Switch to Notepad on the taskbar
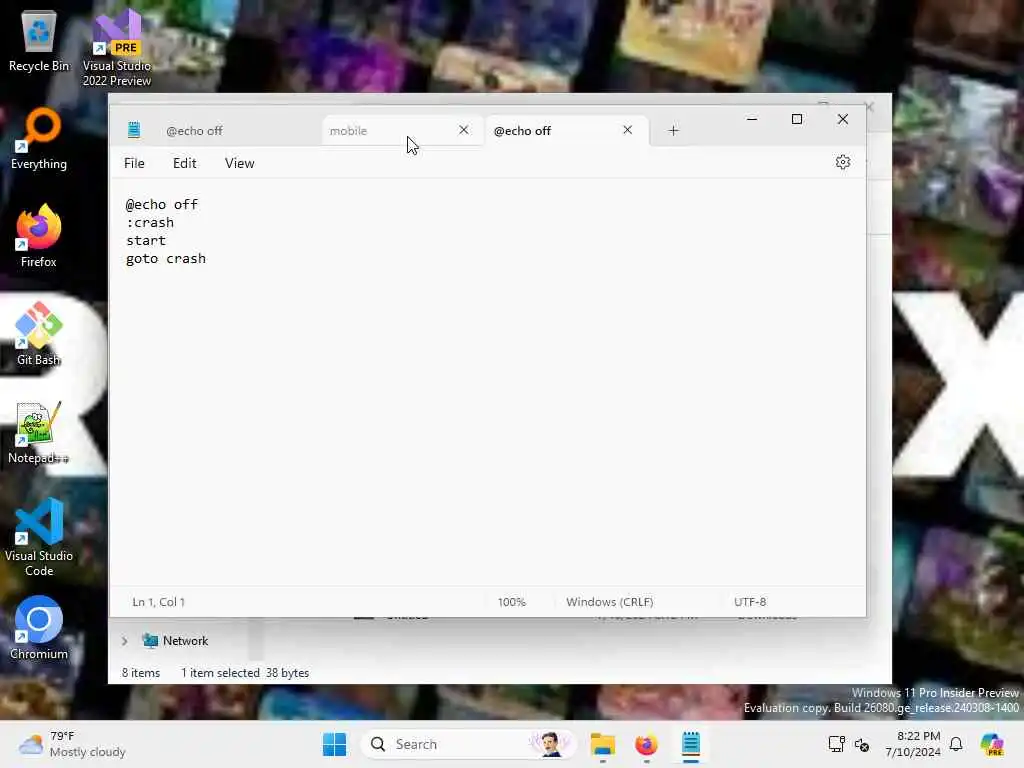The width and height of the screenshot is (1024, 768). [x=691, y=744]
